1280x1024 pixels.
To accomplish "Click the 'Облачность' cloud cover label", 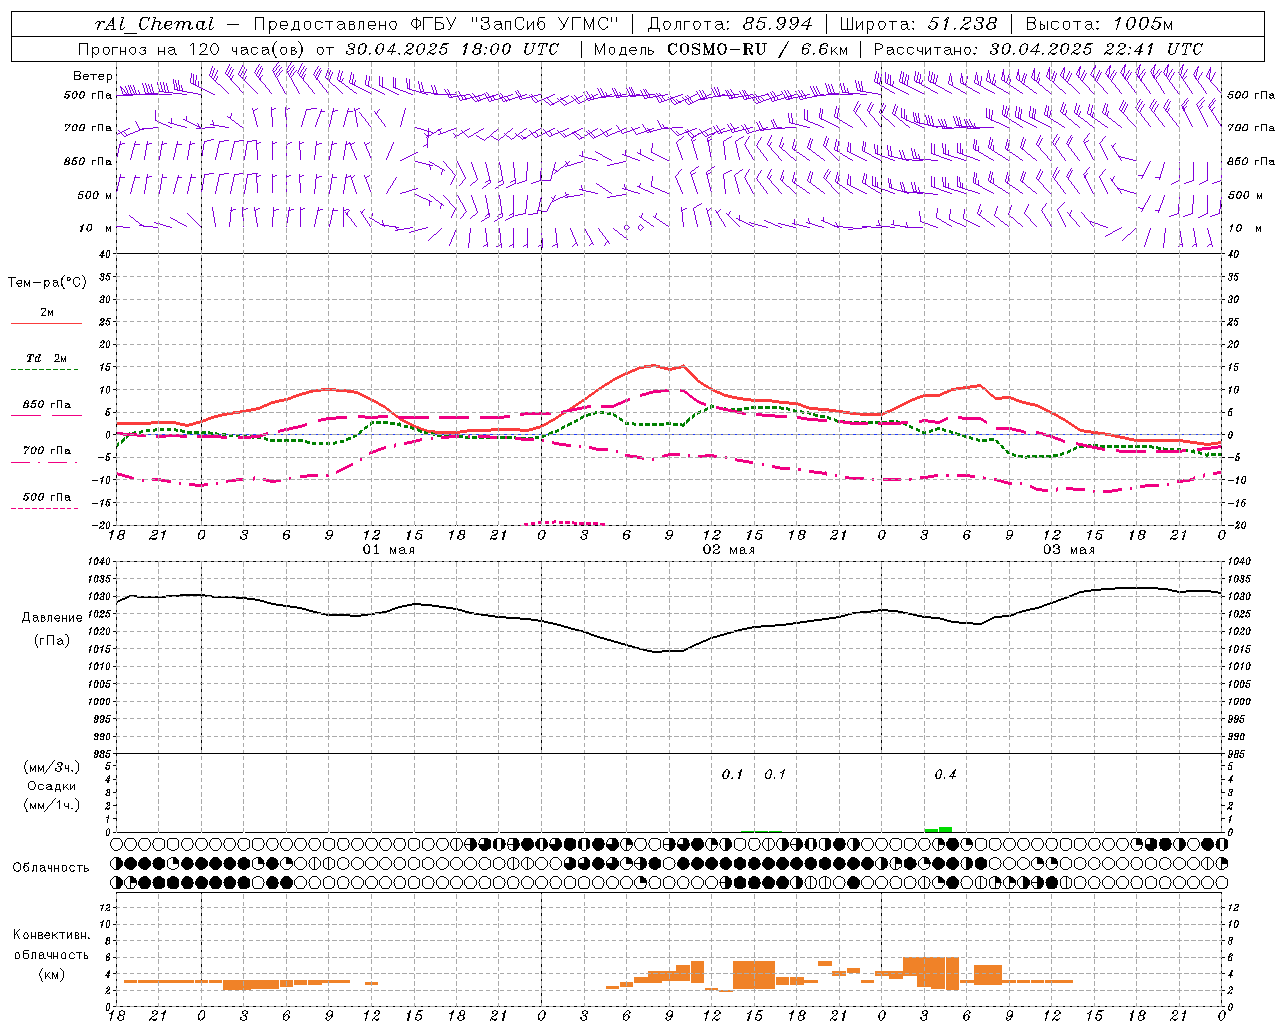I will click(x=51, y=868).
